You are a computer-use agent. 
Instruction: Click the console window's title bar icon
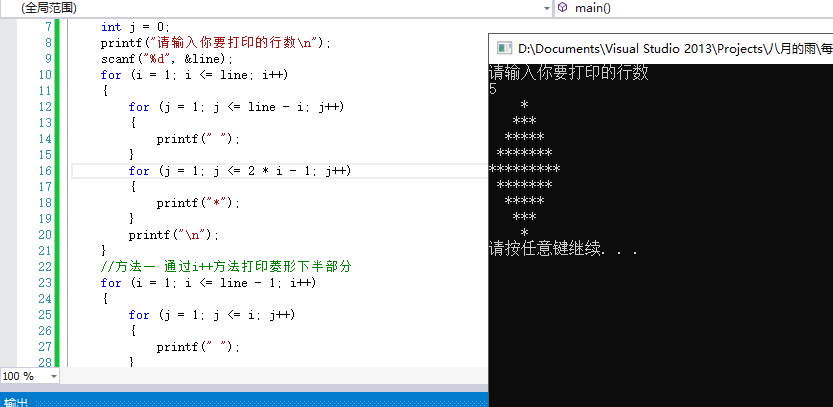pos(504,48)
